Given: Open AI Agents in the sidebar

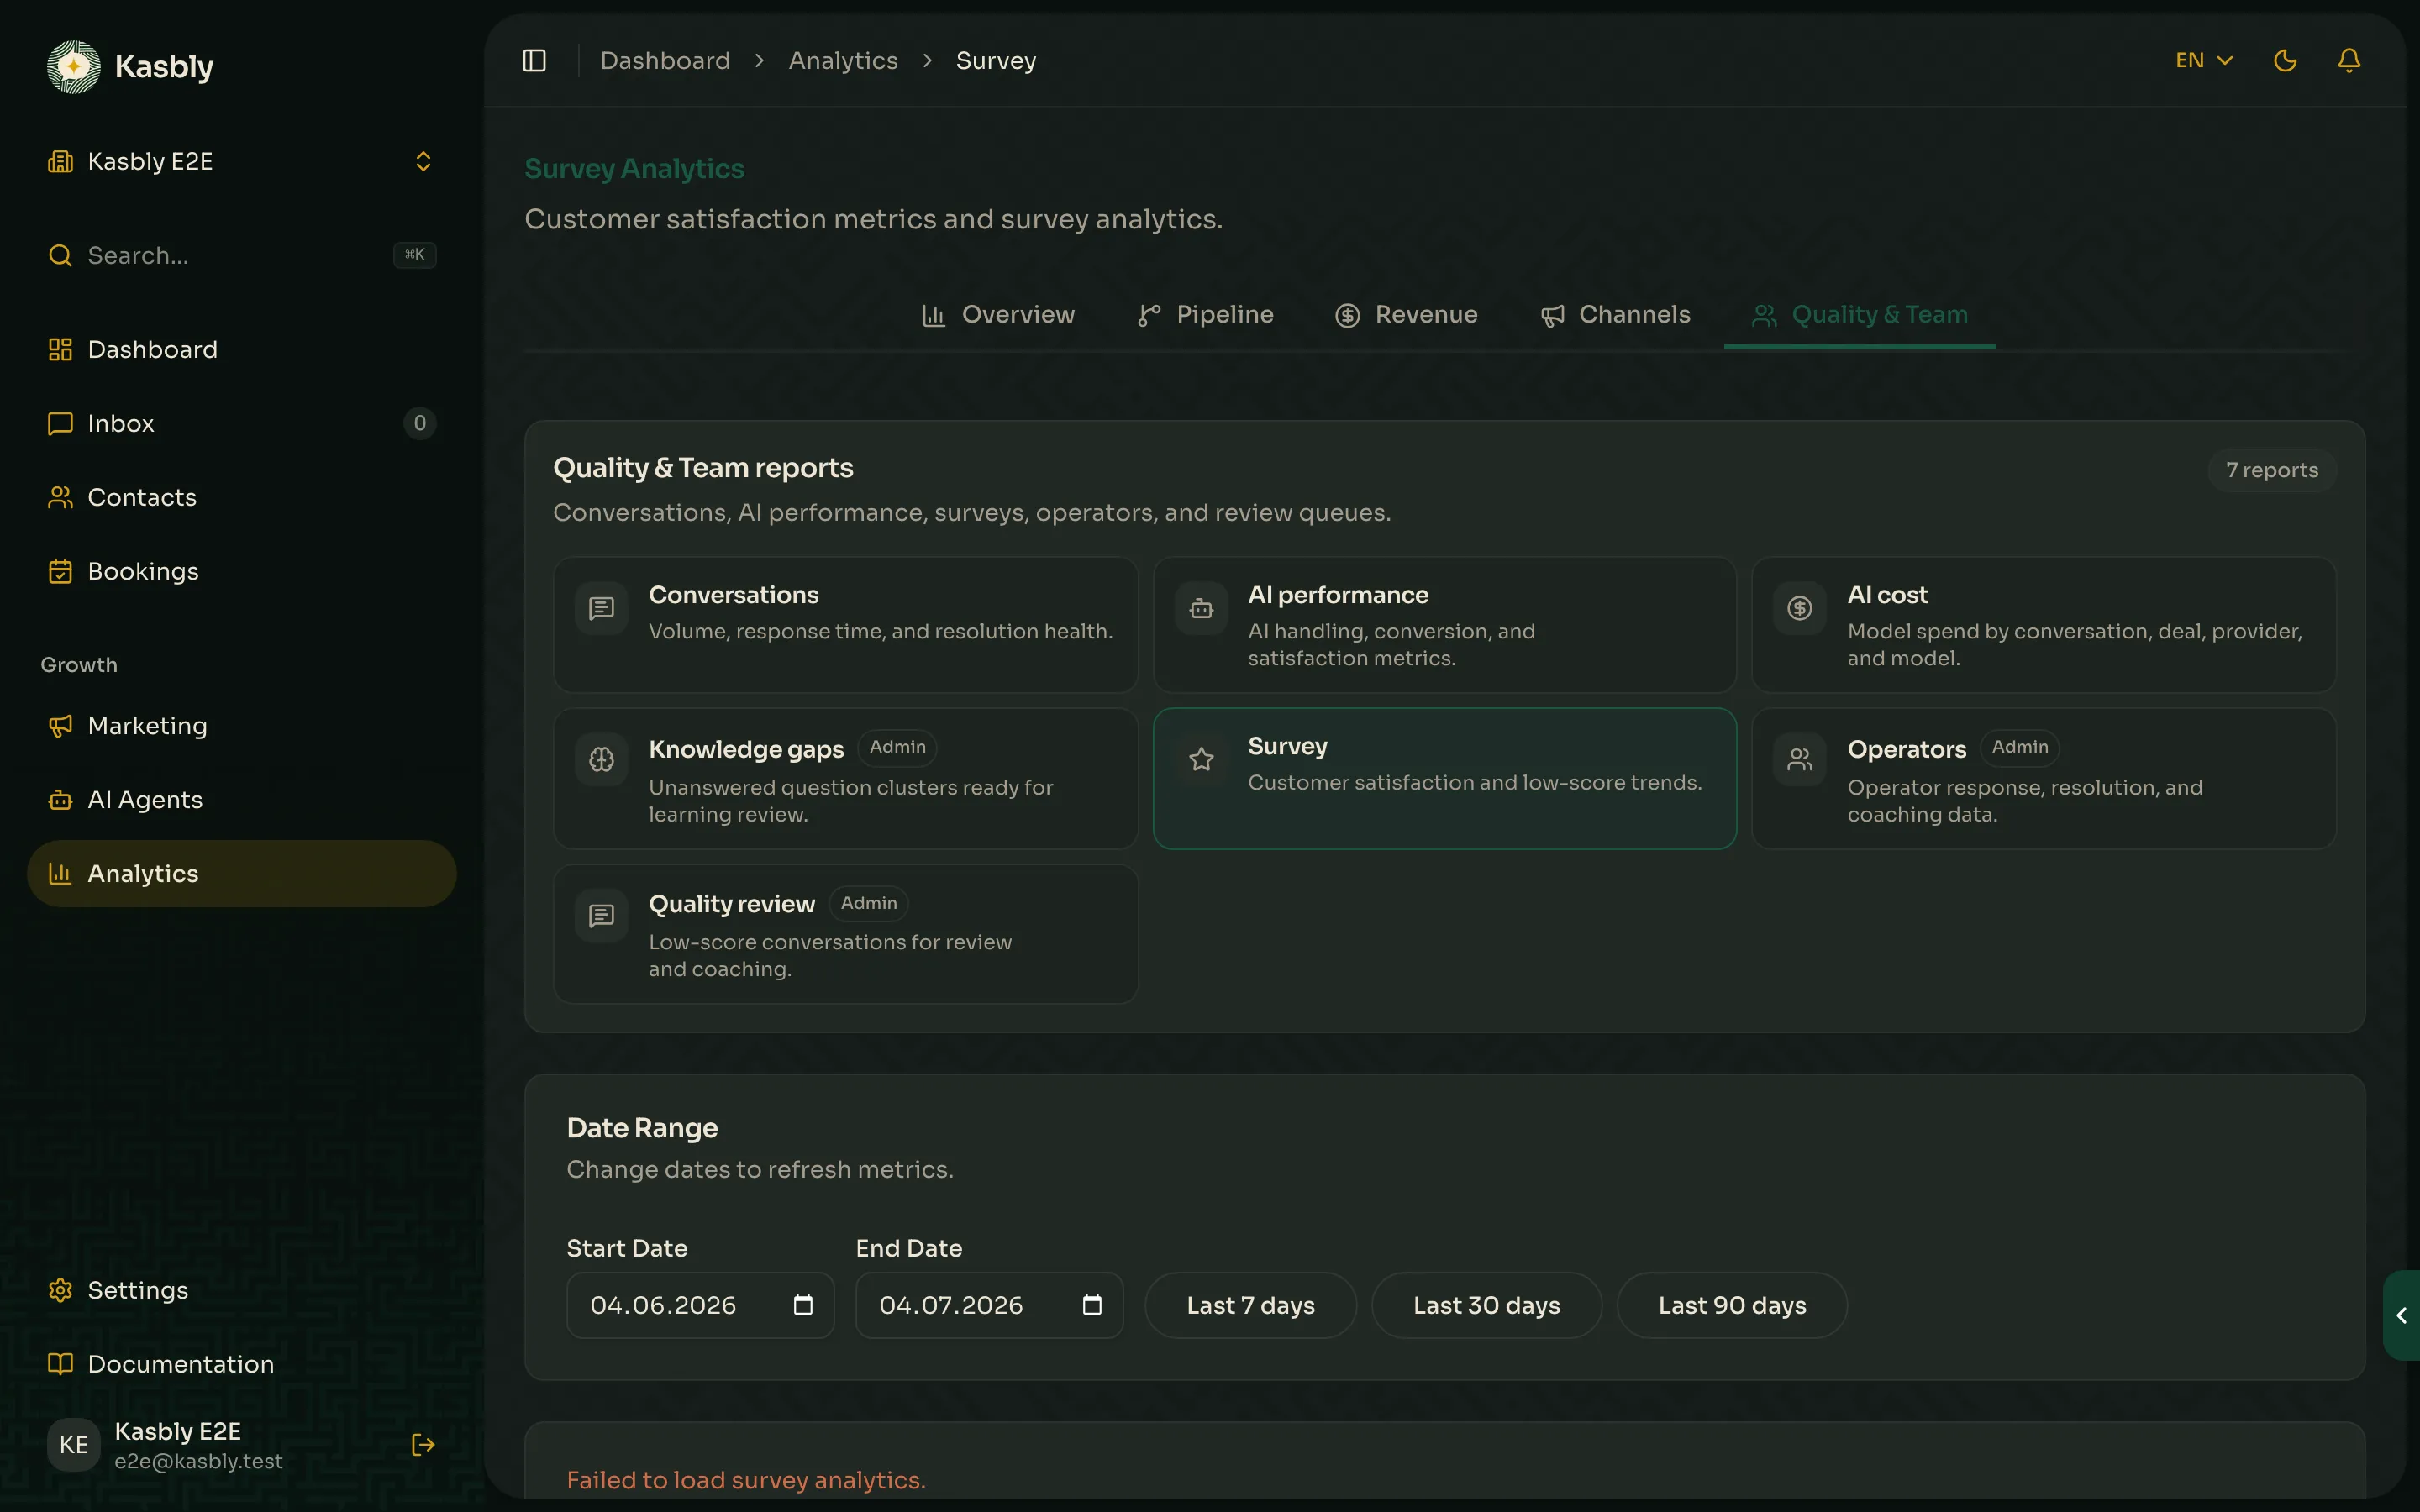Looking at the screenshot, I should coord(241,799).
